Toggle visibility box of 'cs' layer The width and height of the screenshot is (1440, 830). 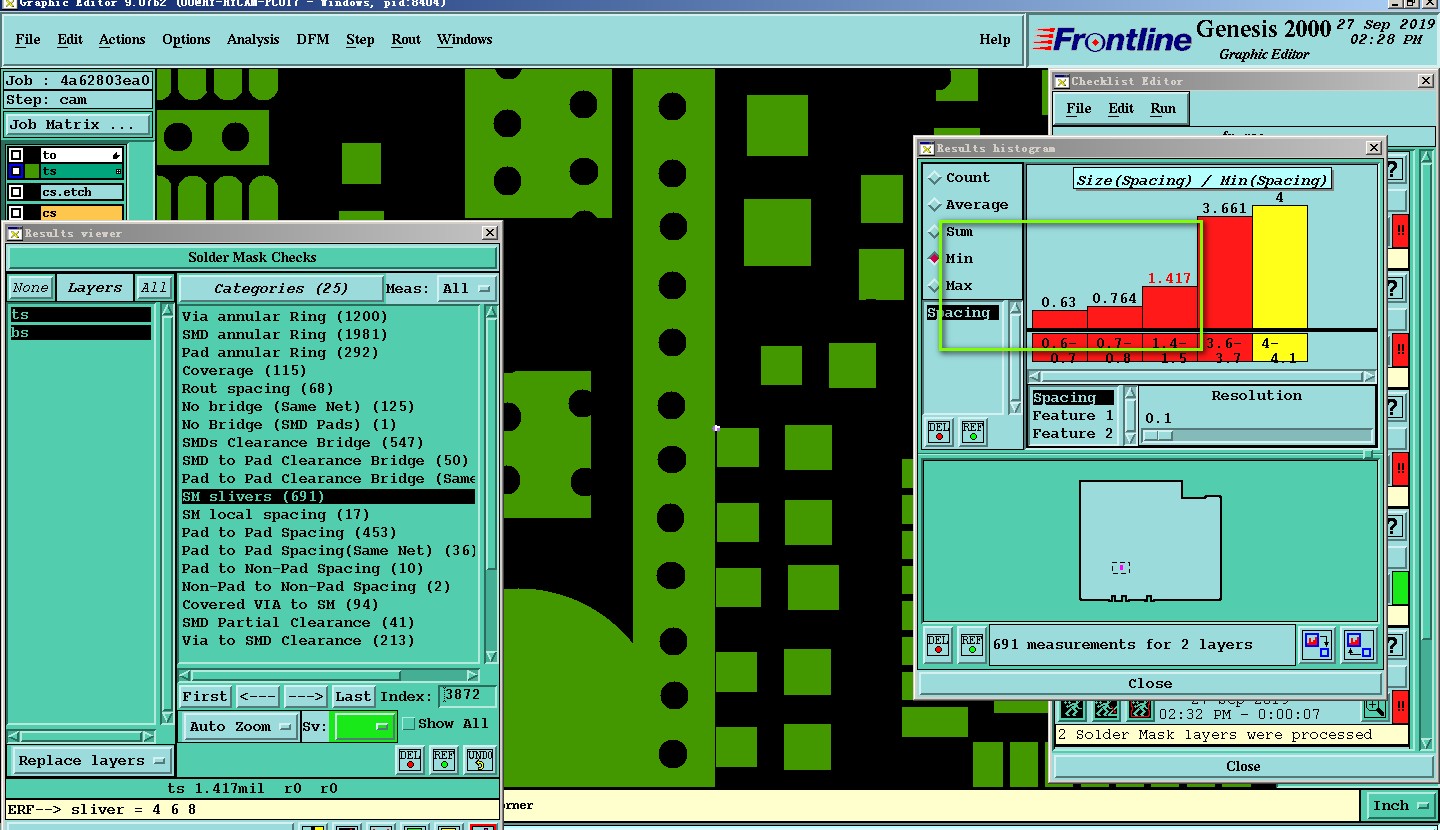point(16,213)
